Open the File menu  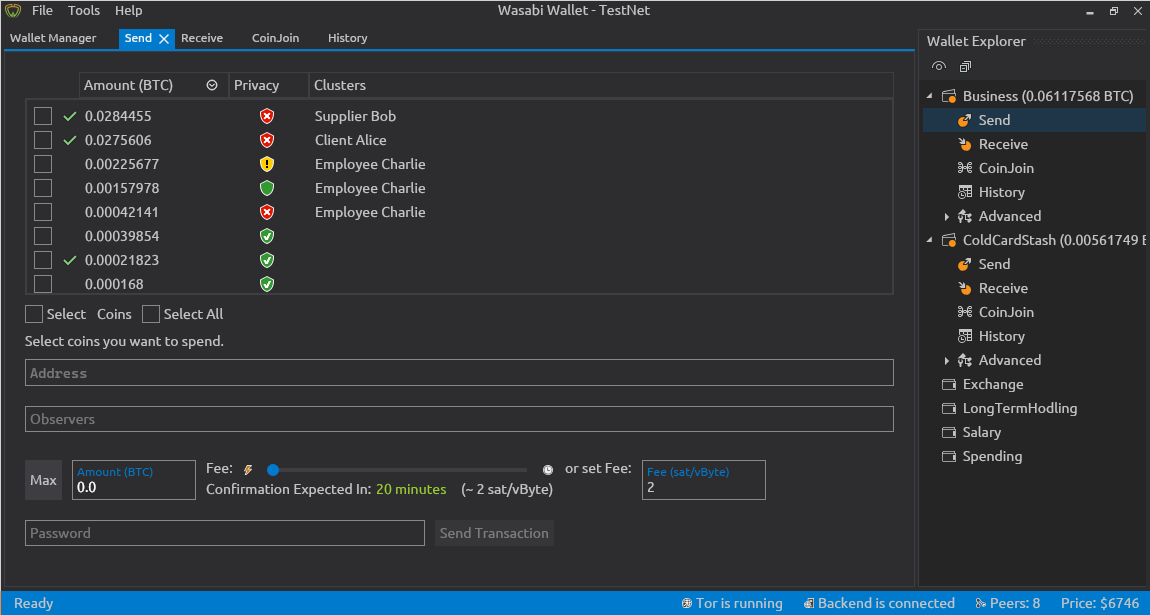point(43,10)
